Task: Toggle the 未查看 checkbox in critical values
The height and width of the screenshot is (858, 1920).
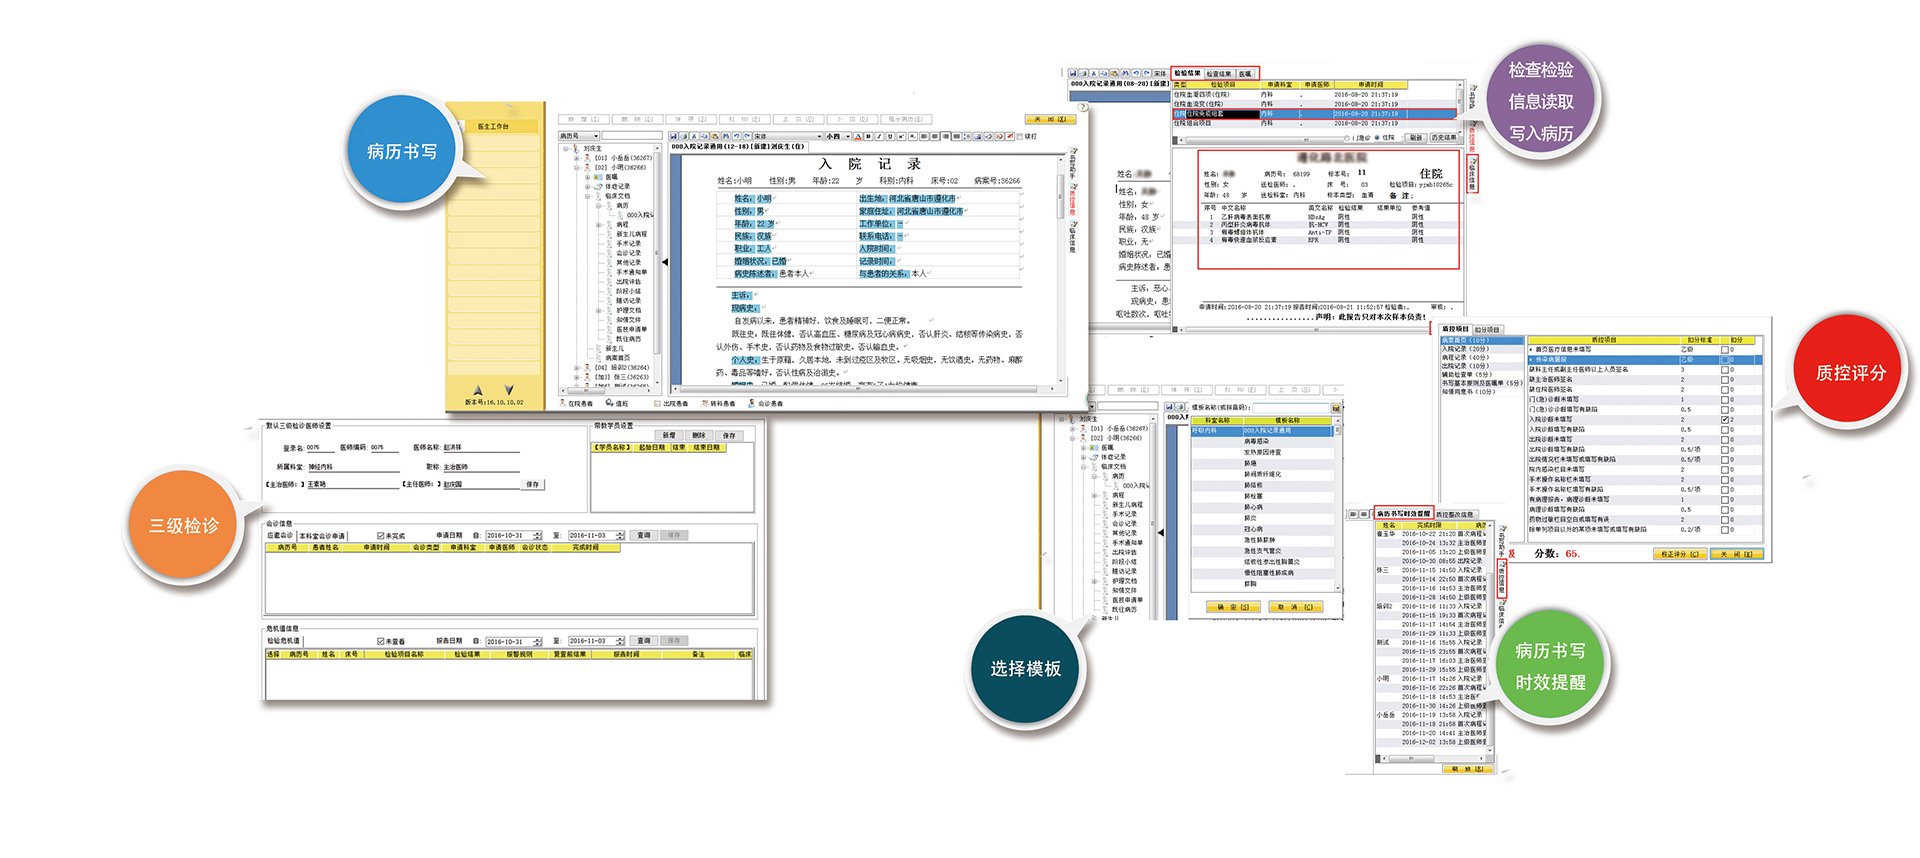Action: point(381,641)
